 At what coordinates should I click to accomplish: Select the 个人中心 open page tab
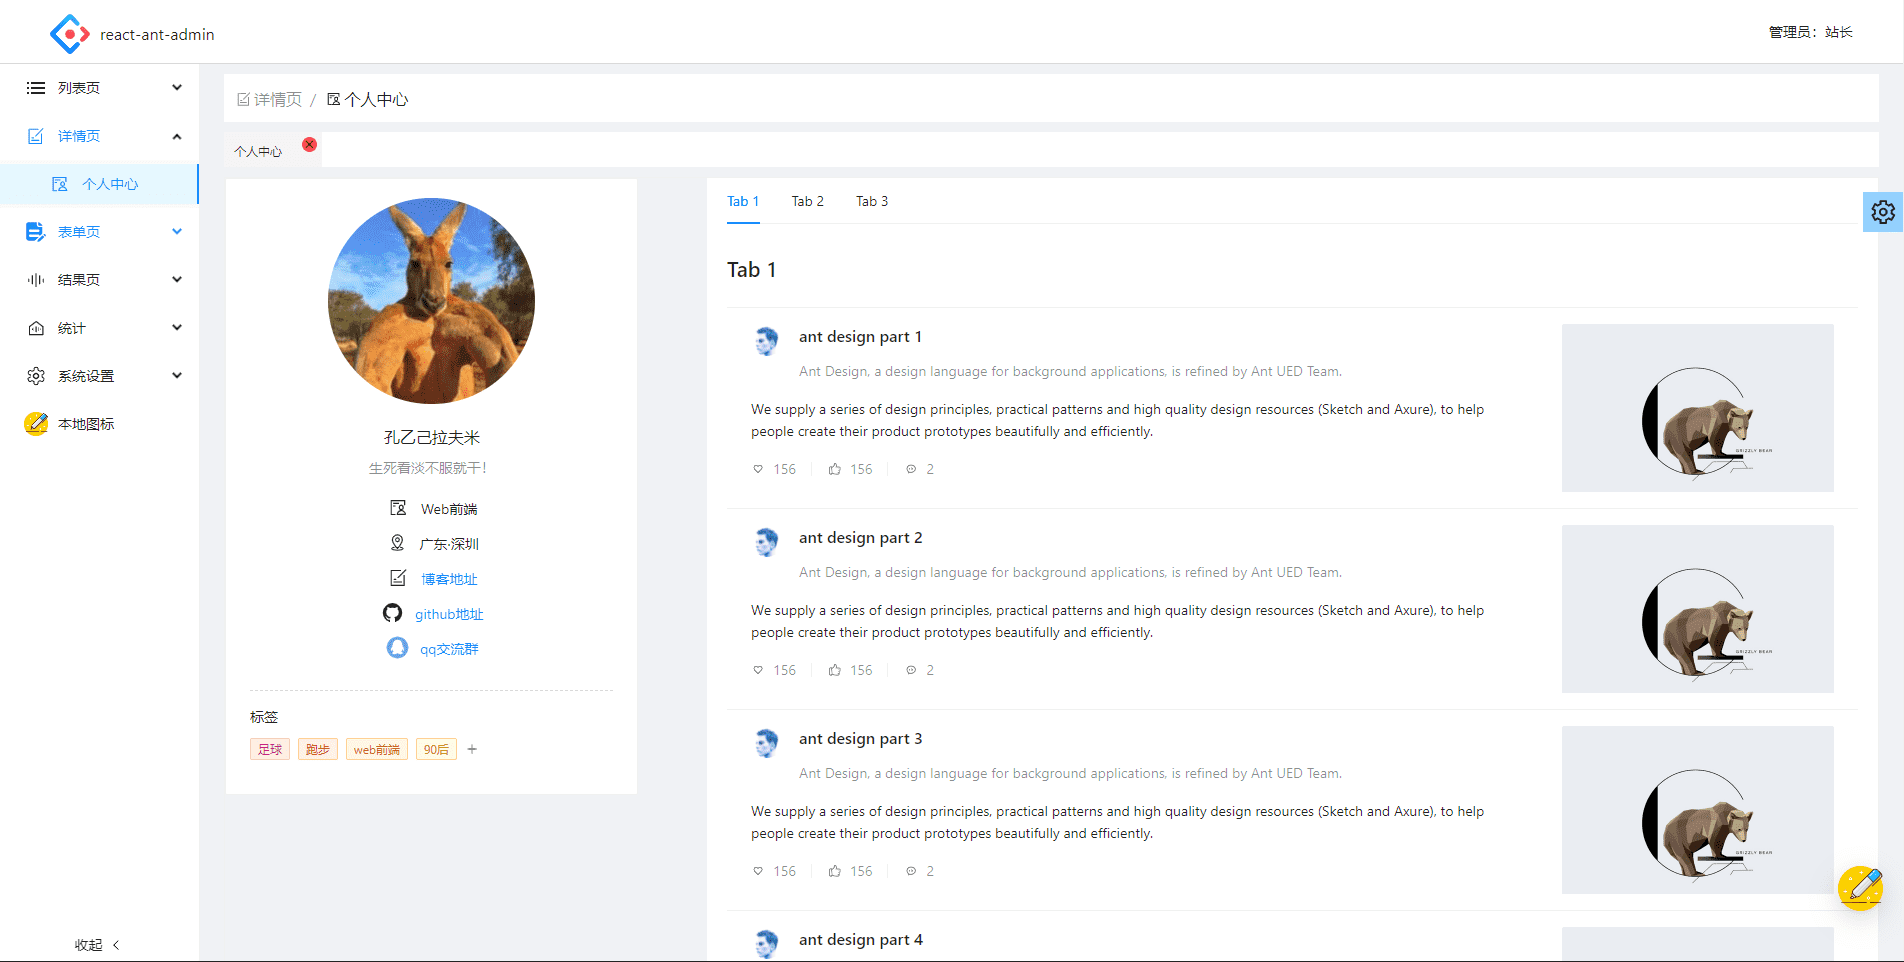pos(258,152)
